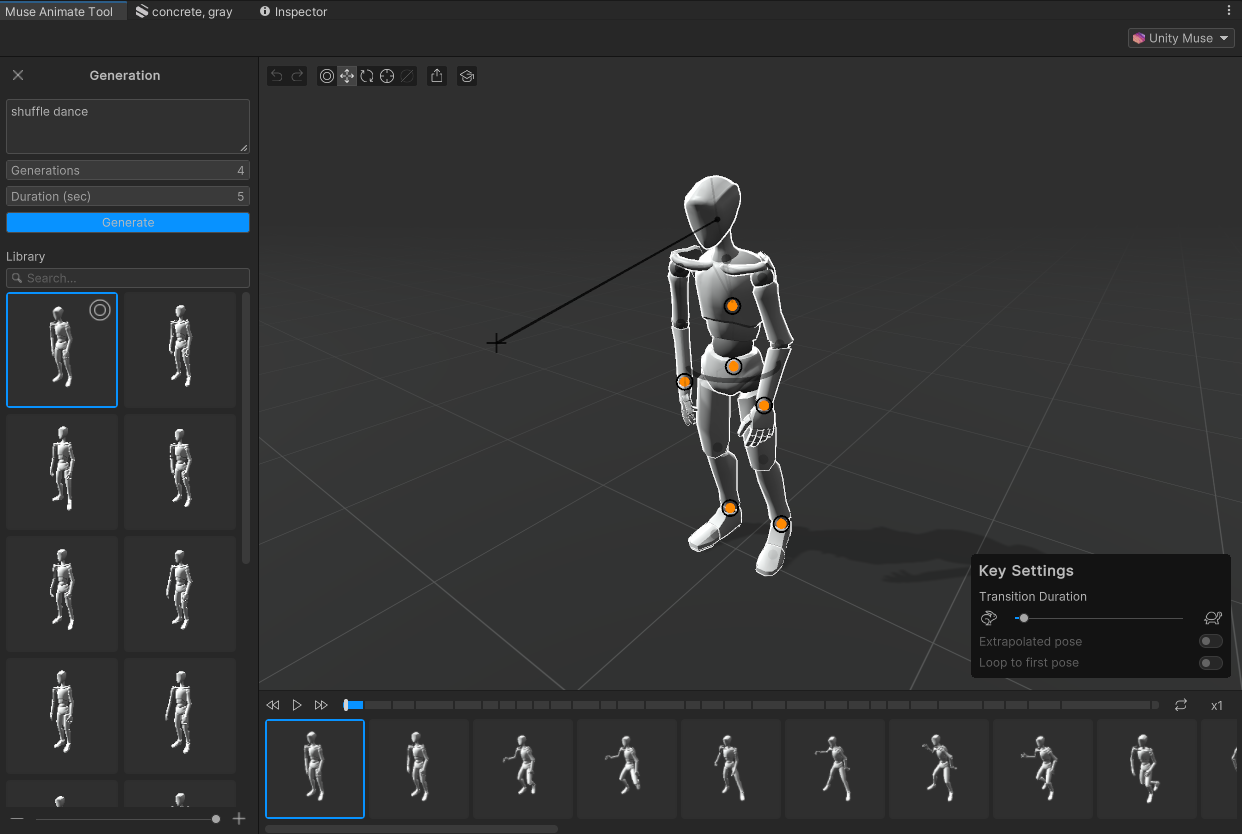Click the Duration (sec) field

coord(128,196)
